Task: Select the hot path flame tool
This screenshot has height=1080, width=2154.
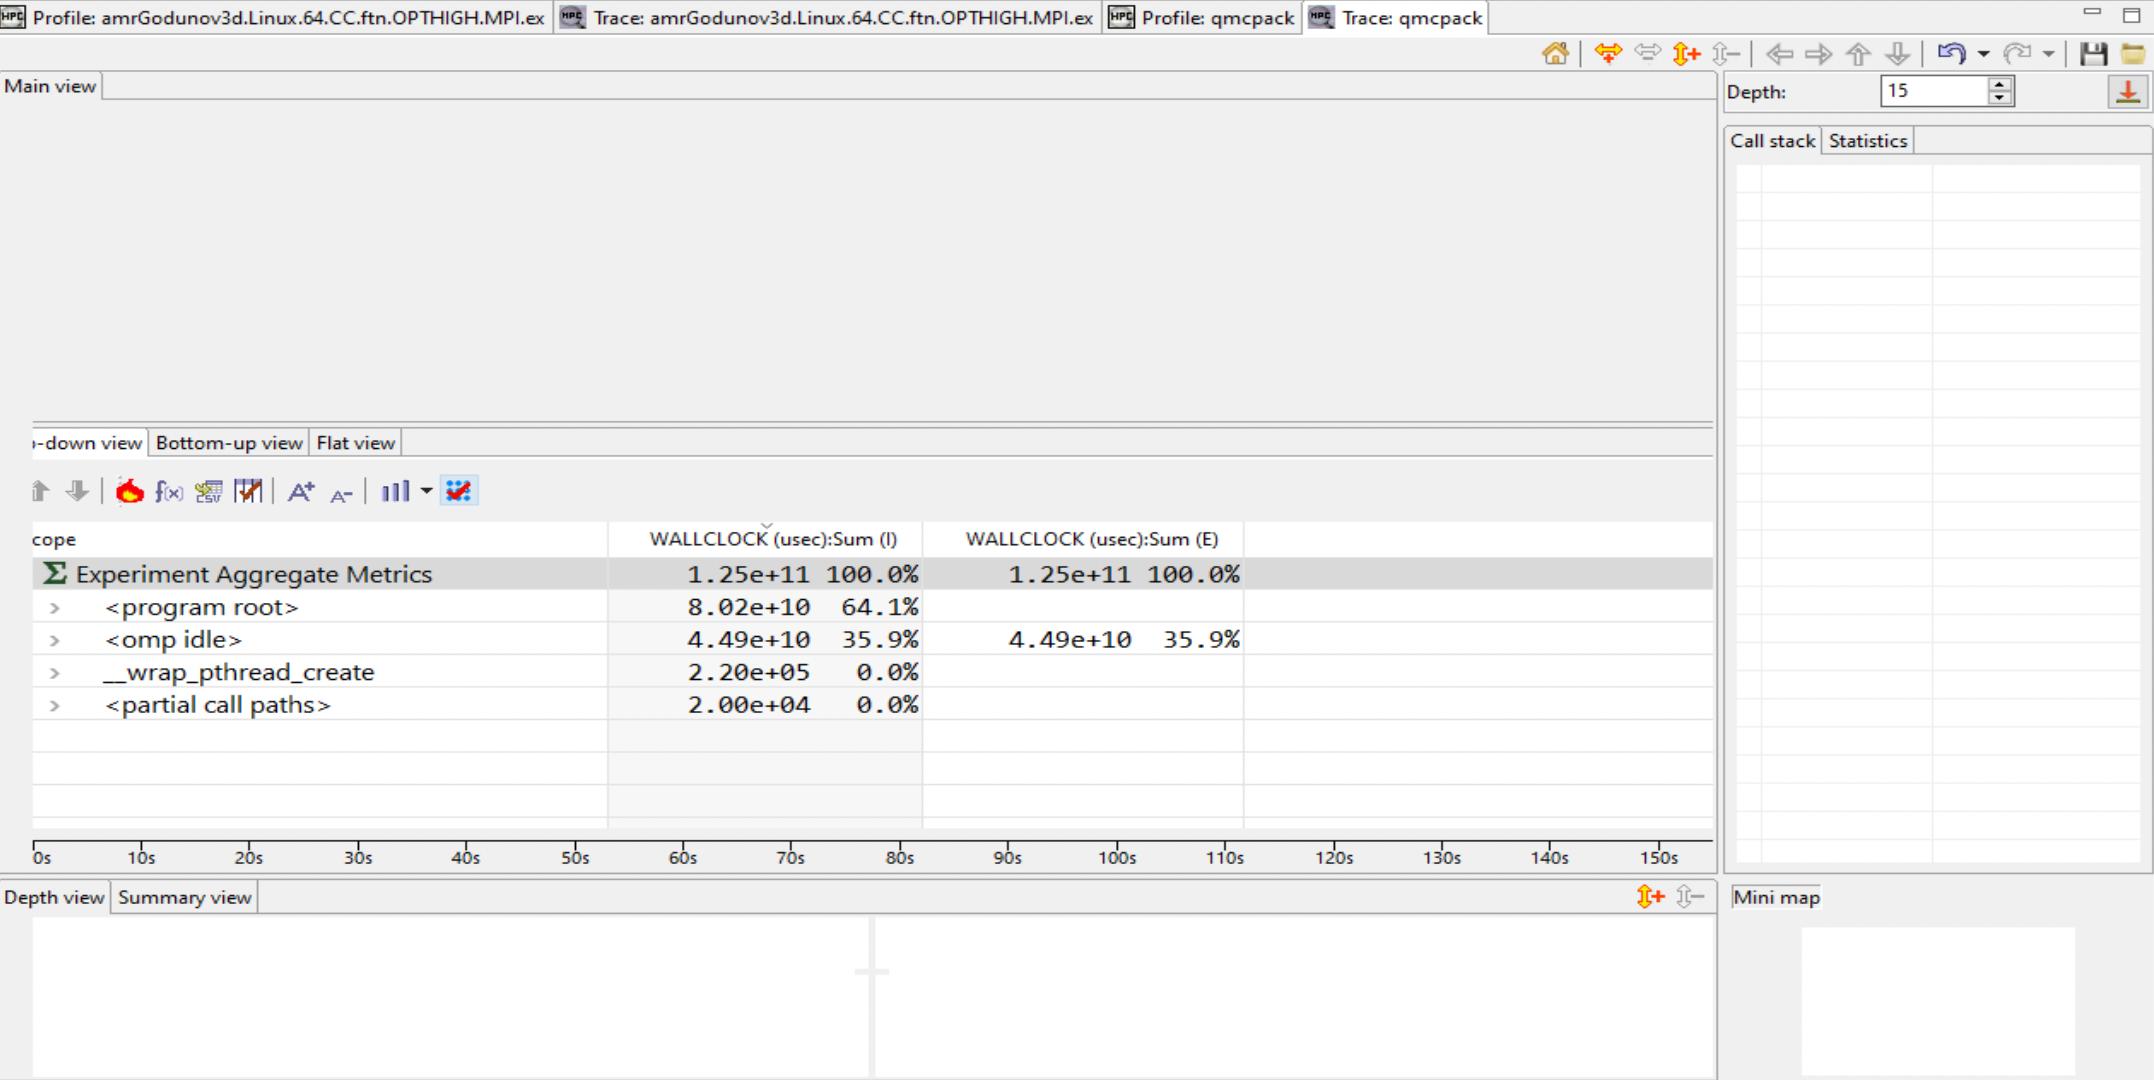Action: (131, 491)
